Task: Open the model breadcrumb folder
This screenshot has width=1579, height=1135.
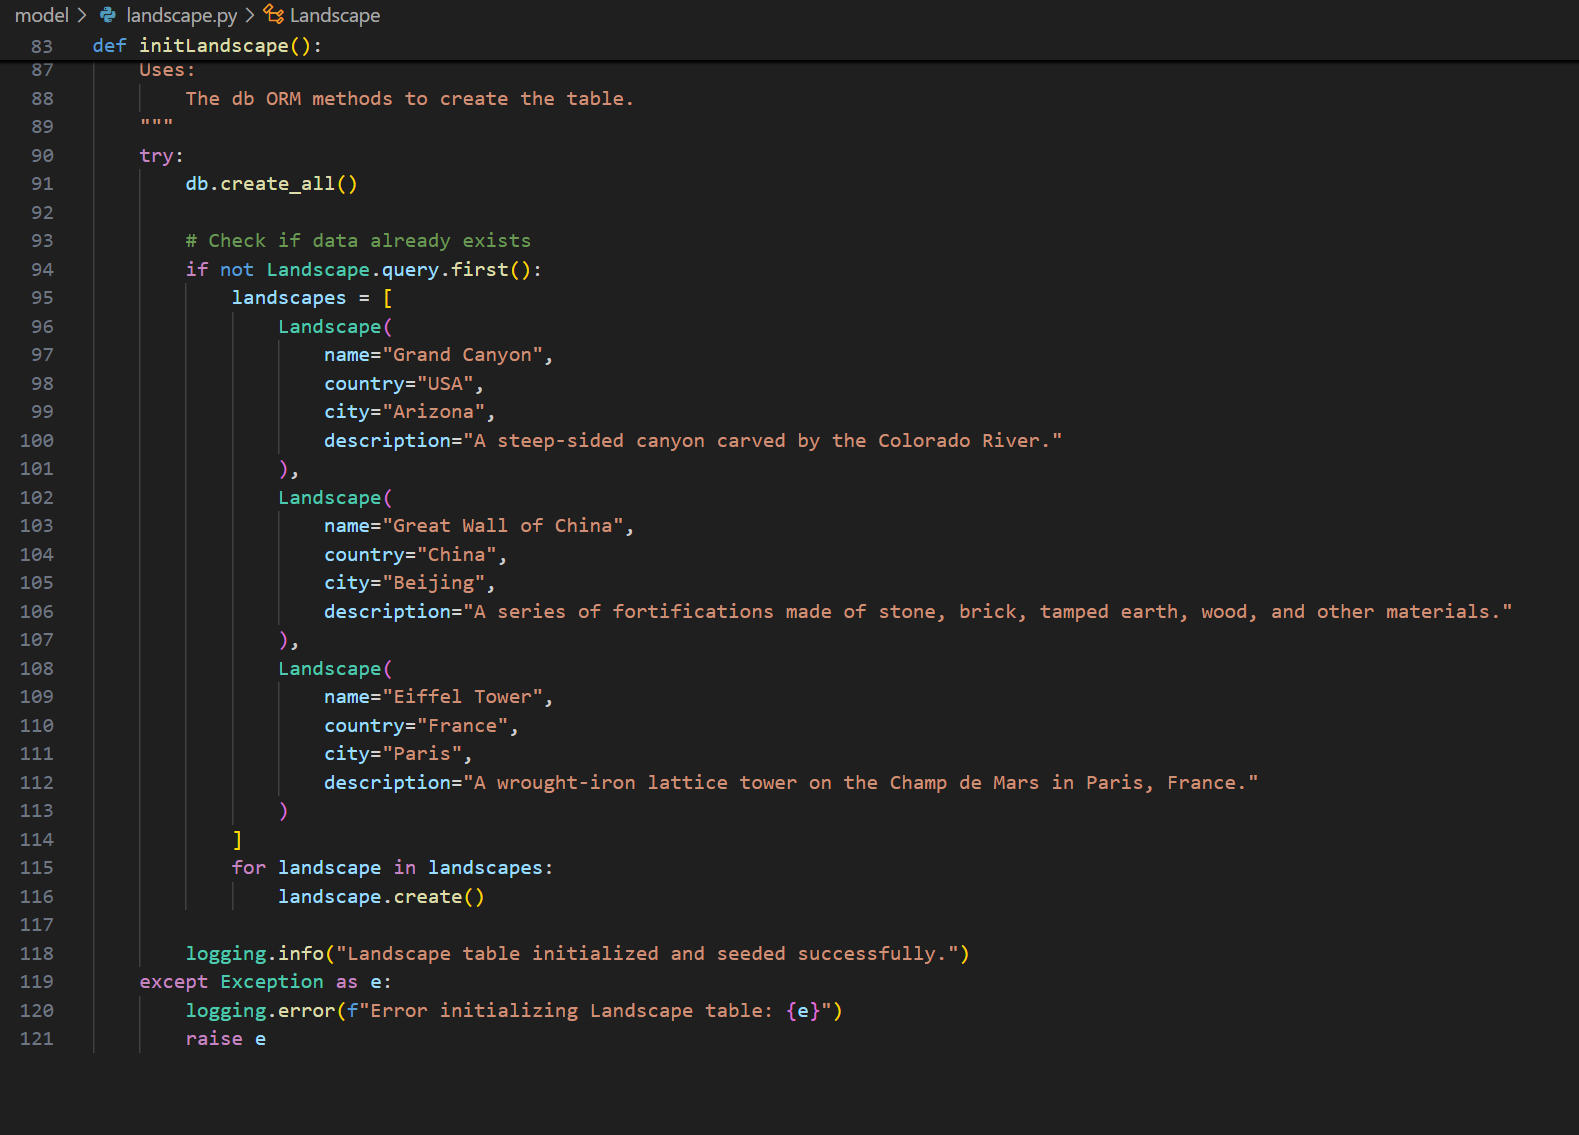Action: tap(41, 15)
